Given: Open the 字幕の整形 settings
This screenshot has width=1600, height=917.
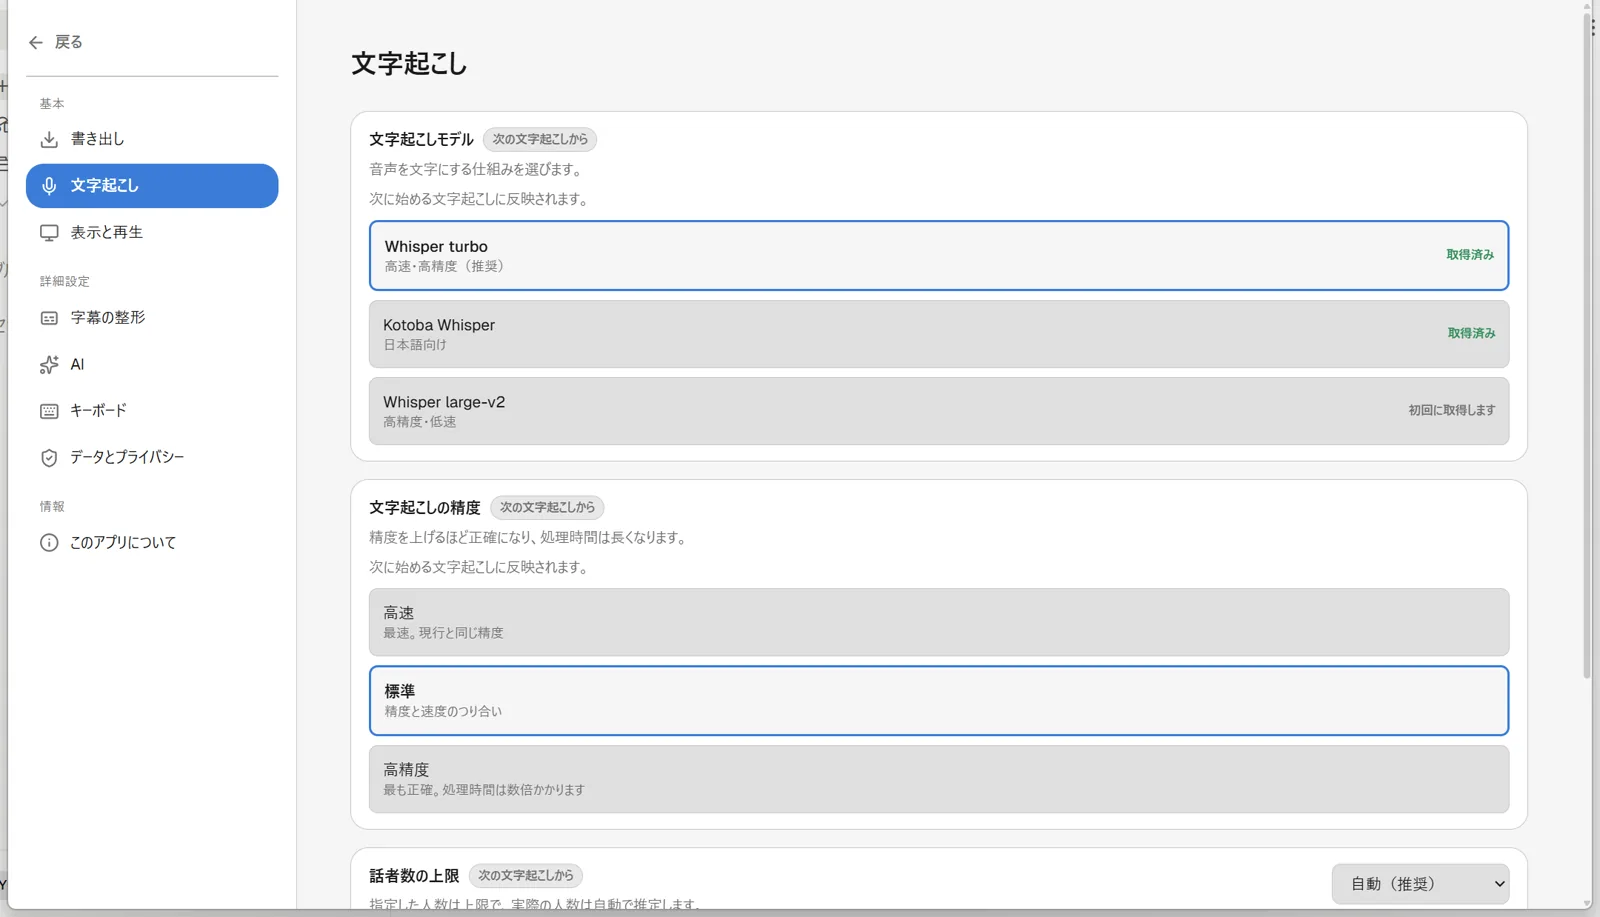Looking at the screenshot, I should (152, 318).
